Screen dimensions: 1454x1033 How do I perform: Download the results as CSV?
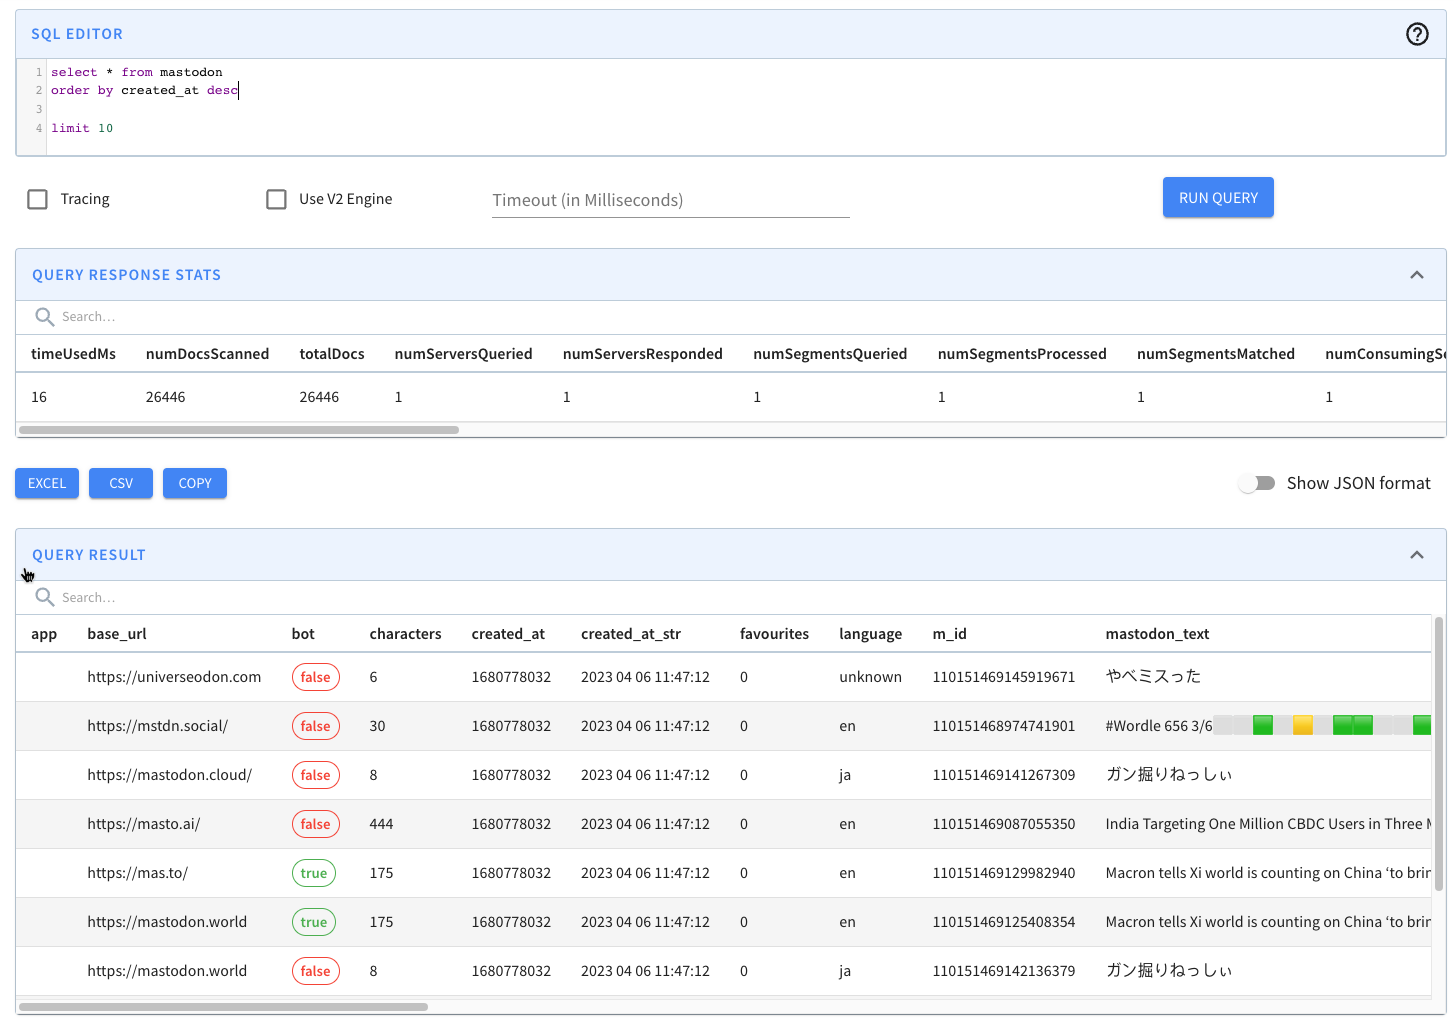(120, 483)
